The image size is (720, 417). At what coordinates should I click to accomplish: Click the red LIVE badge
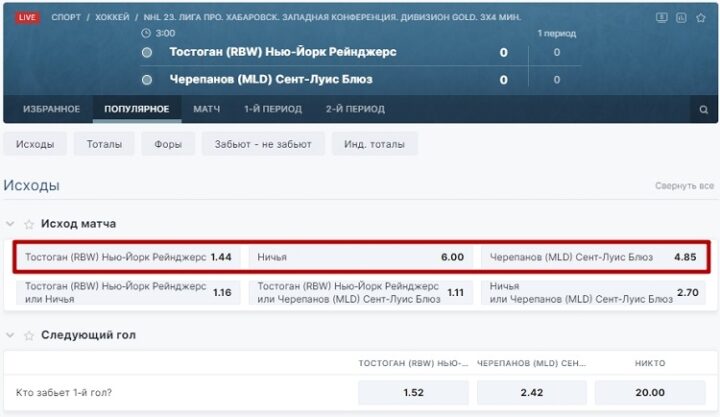(27, 17)
